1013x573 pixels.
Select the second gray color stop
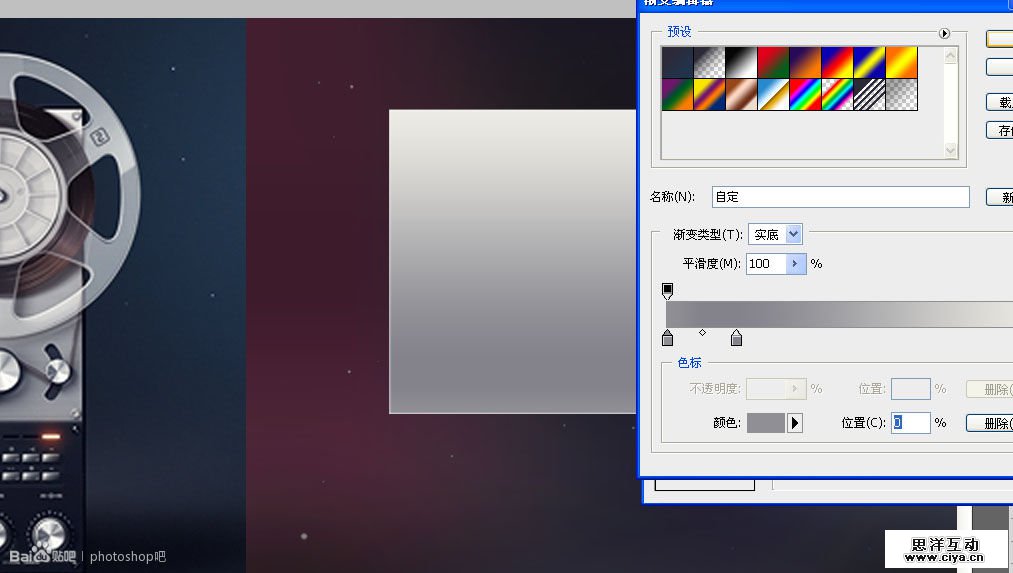point(737,339)
